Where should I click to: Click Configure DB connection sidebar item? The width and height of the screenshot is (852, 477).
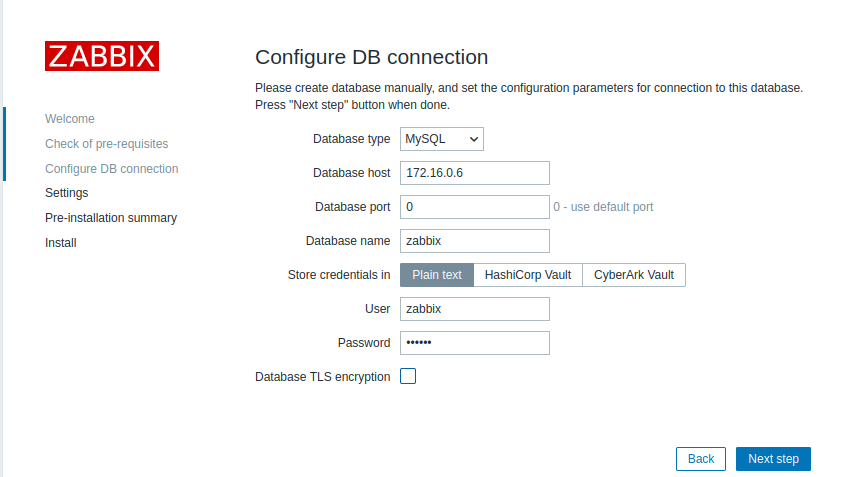coord(112,169)
